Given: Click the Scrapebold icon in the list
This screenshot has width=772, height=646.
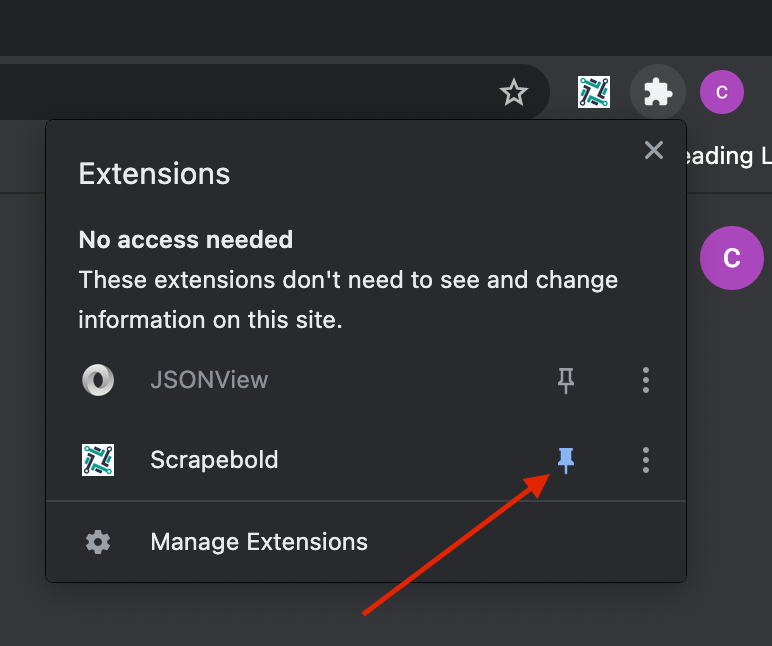Looking at the screenshot, I should 98,460.
